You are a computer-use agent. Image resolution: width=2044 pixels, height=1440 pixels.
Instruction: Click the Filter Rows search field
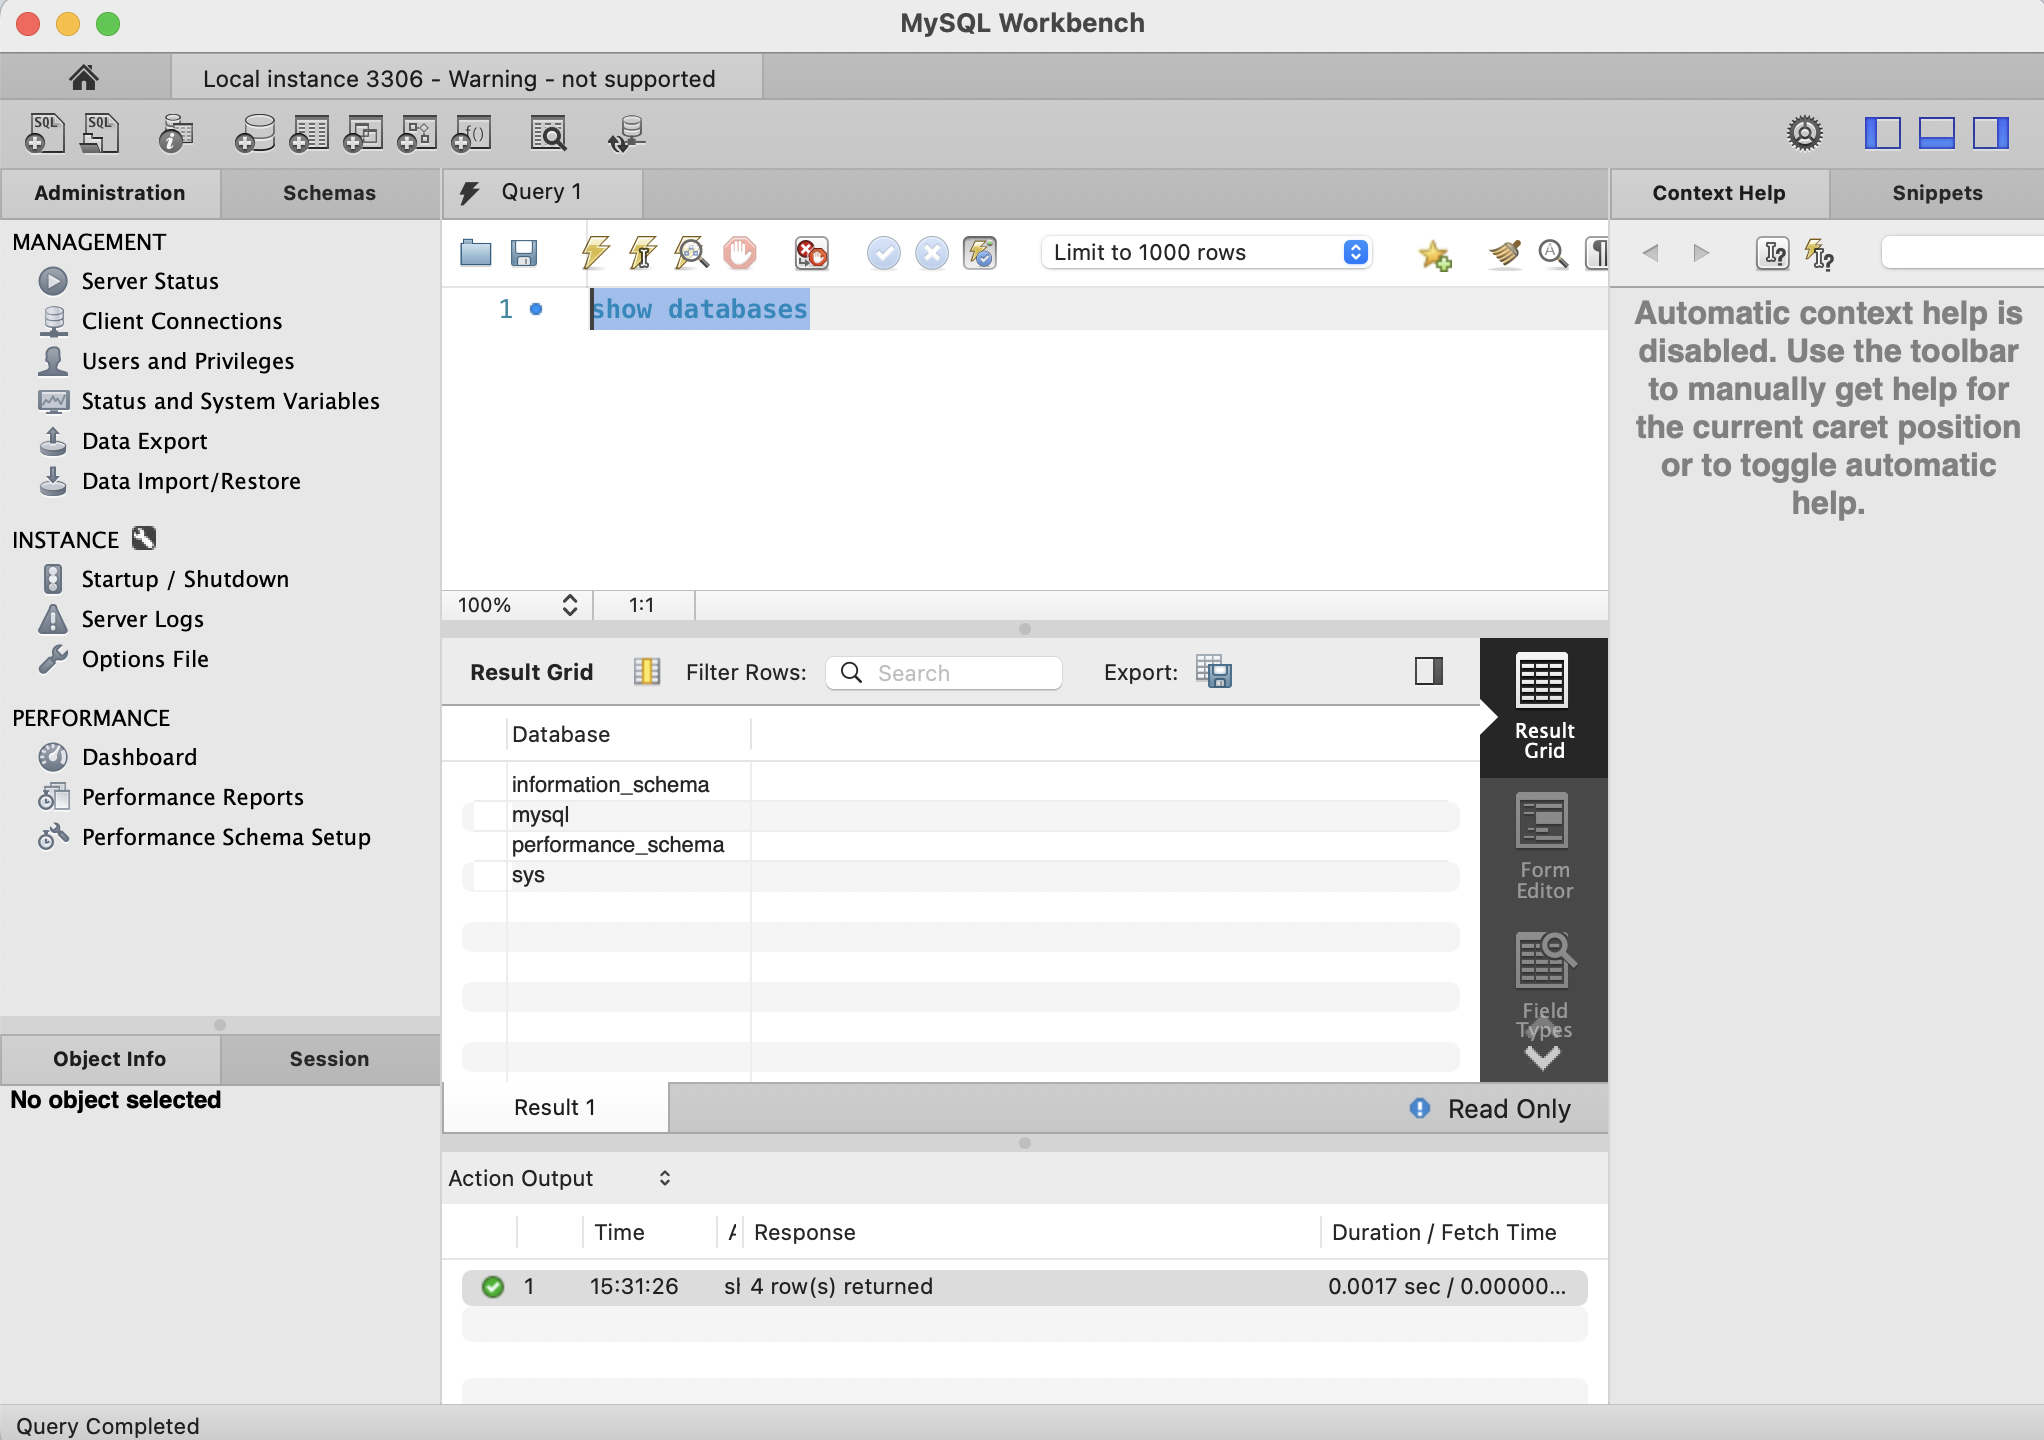(x=960, y=673)
